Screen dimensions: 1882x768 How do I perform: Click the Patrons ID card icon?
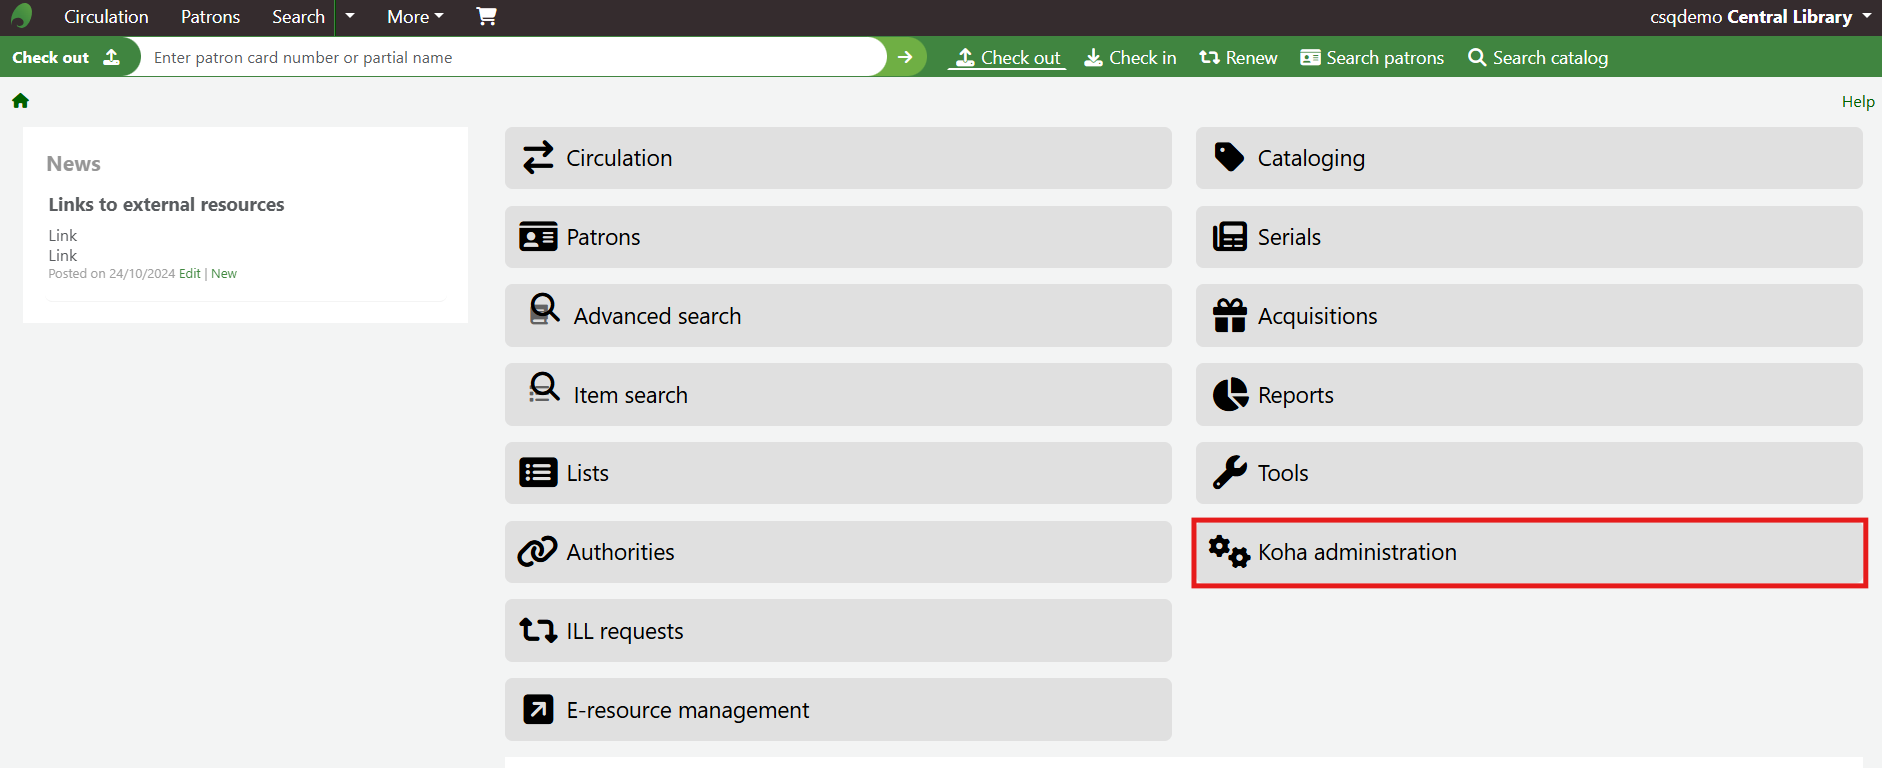click(538, 237)
